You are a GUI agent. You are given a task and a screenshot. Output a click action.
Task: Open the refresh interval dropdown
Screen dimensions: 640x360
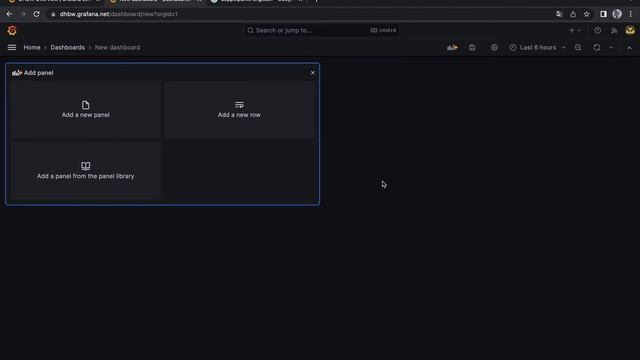click(611, 47)
